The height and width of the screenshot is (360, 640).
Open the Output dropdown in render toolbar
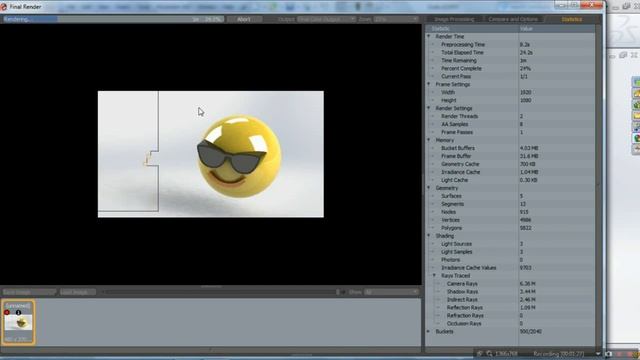(x=326, y=19)
